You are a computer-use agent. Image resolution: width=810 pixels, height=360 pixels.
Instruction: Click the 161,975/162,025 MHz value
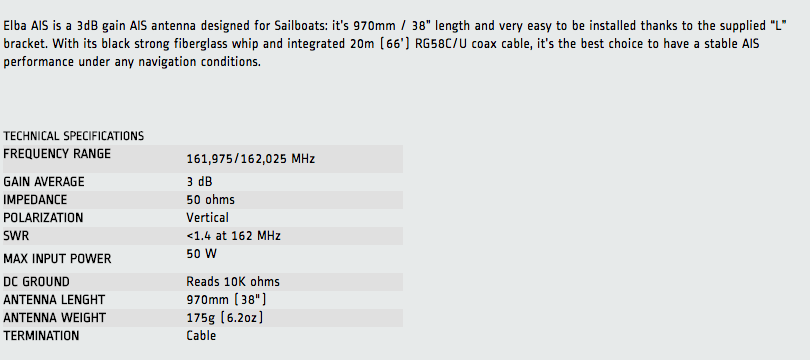[251, 159]
